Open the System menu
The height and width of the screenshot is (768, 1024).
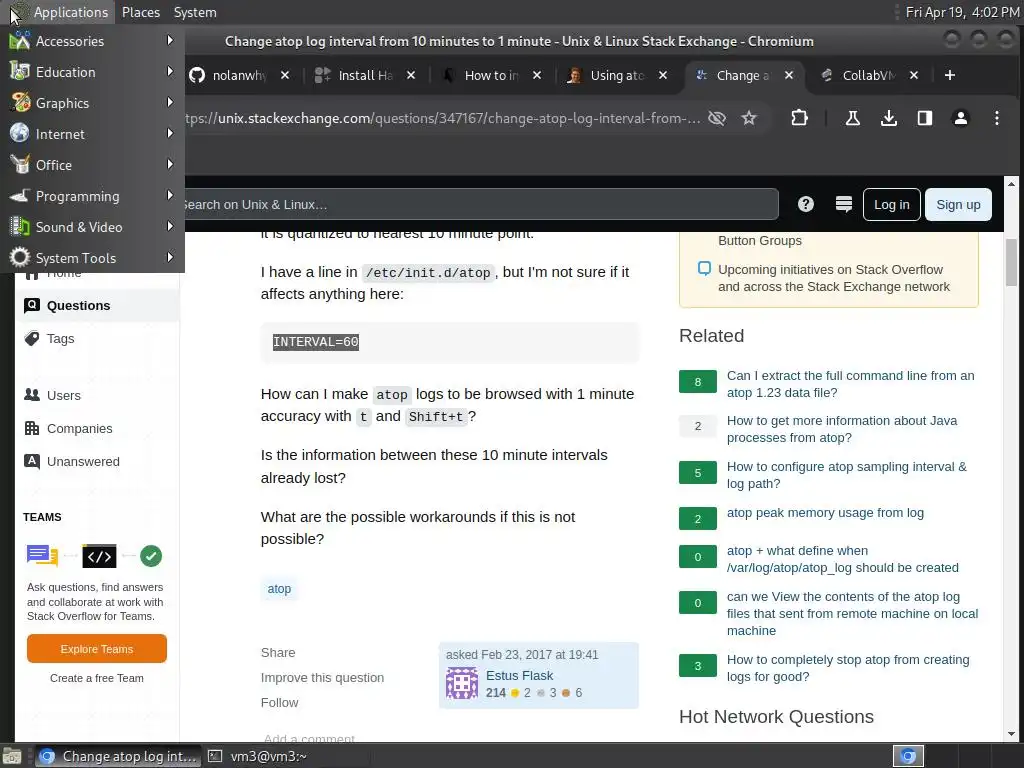tap(195, 12)
